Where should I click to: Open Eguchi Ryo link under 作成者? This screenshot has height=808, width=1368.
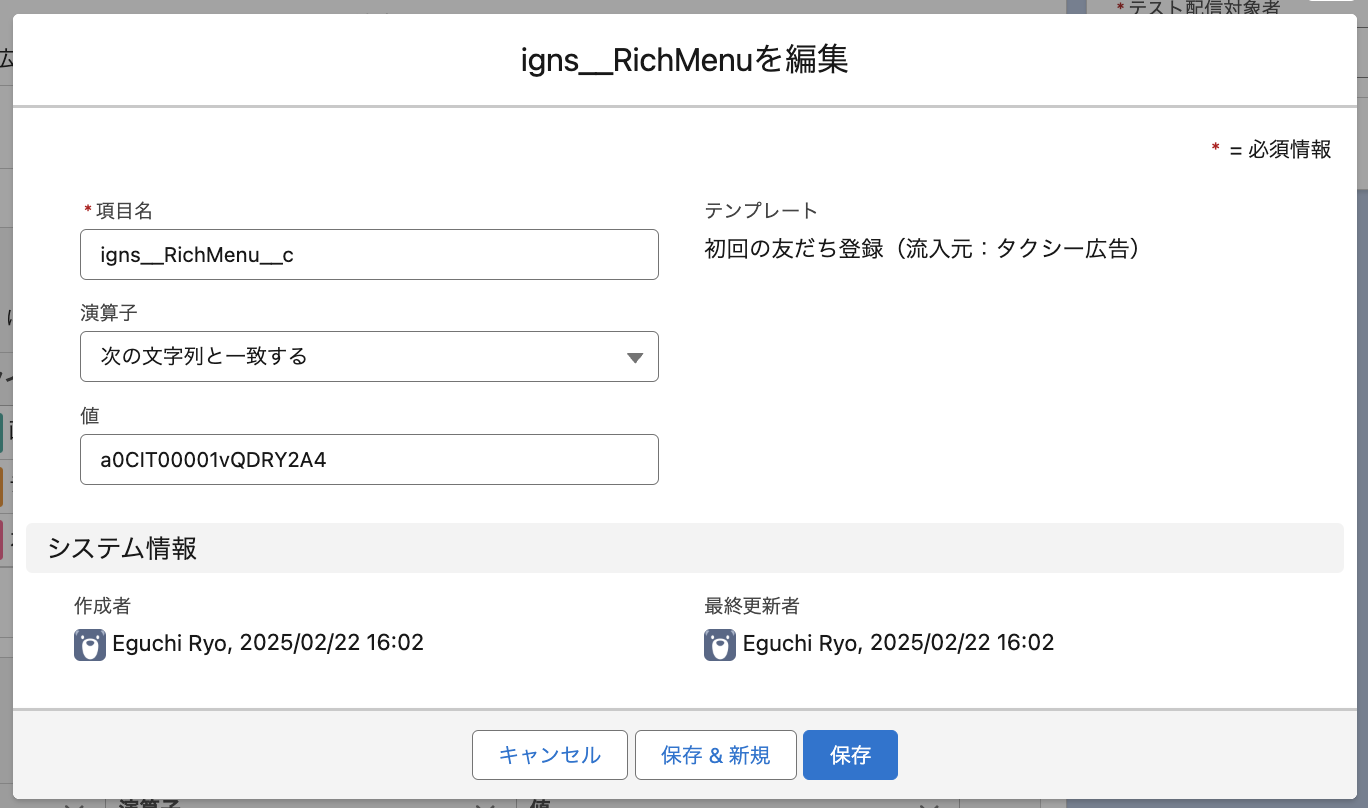[x=172, y=643]
